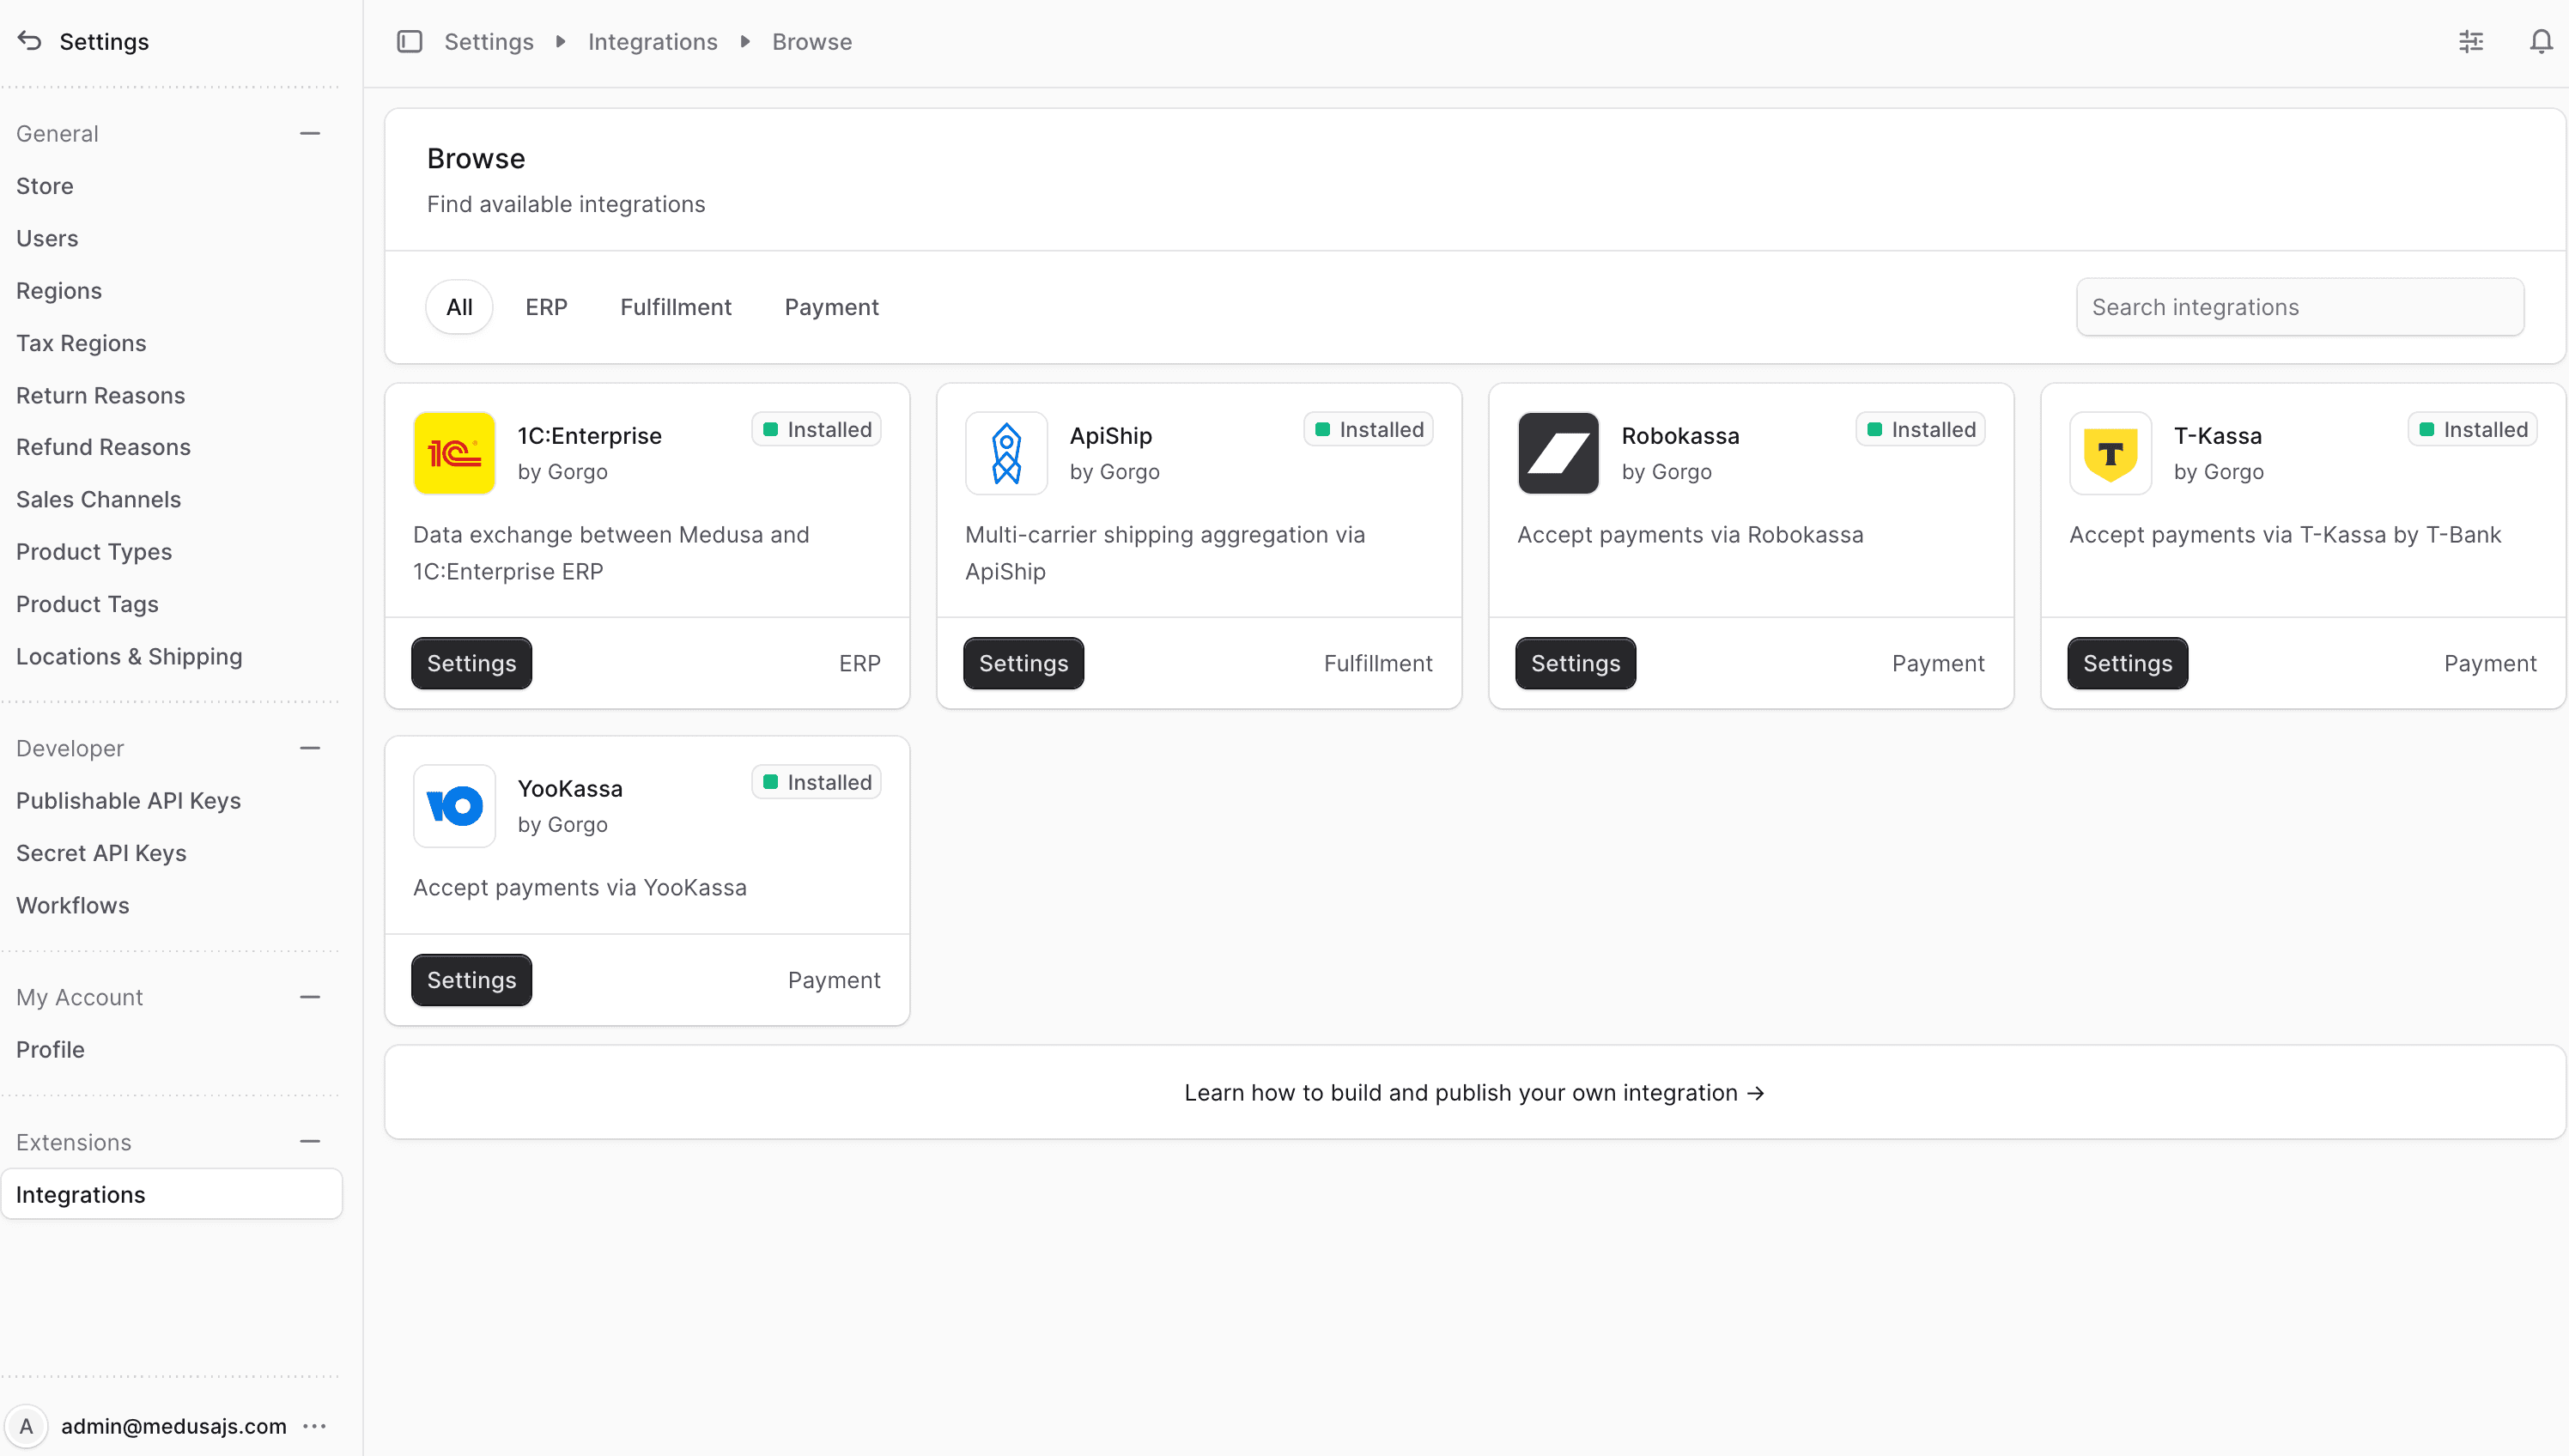2569x1456 pixels.
Task: Click the Robokassa logo
Action: 1558,453
